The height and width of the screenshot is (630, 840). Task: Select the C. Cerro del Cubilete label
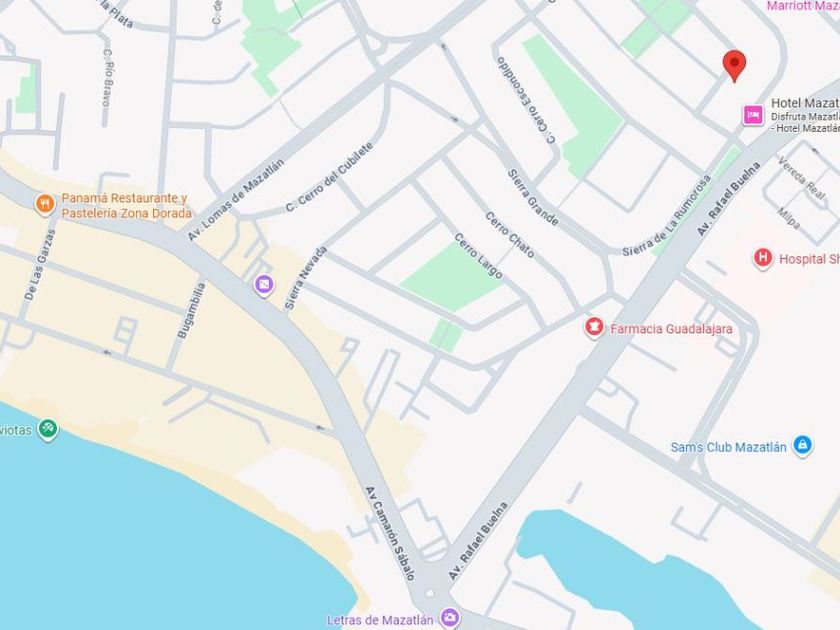pyautogui.click(x=329, y=176)
